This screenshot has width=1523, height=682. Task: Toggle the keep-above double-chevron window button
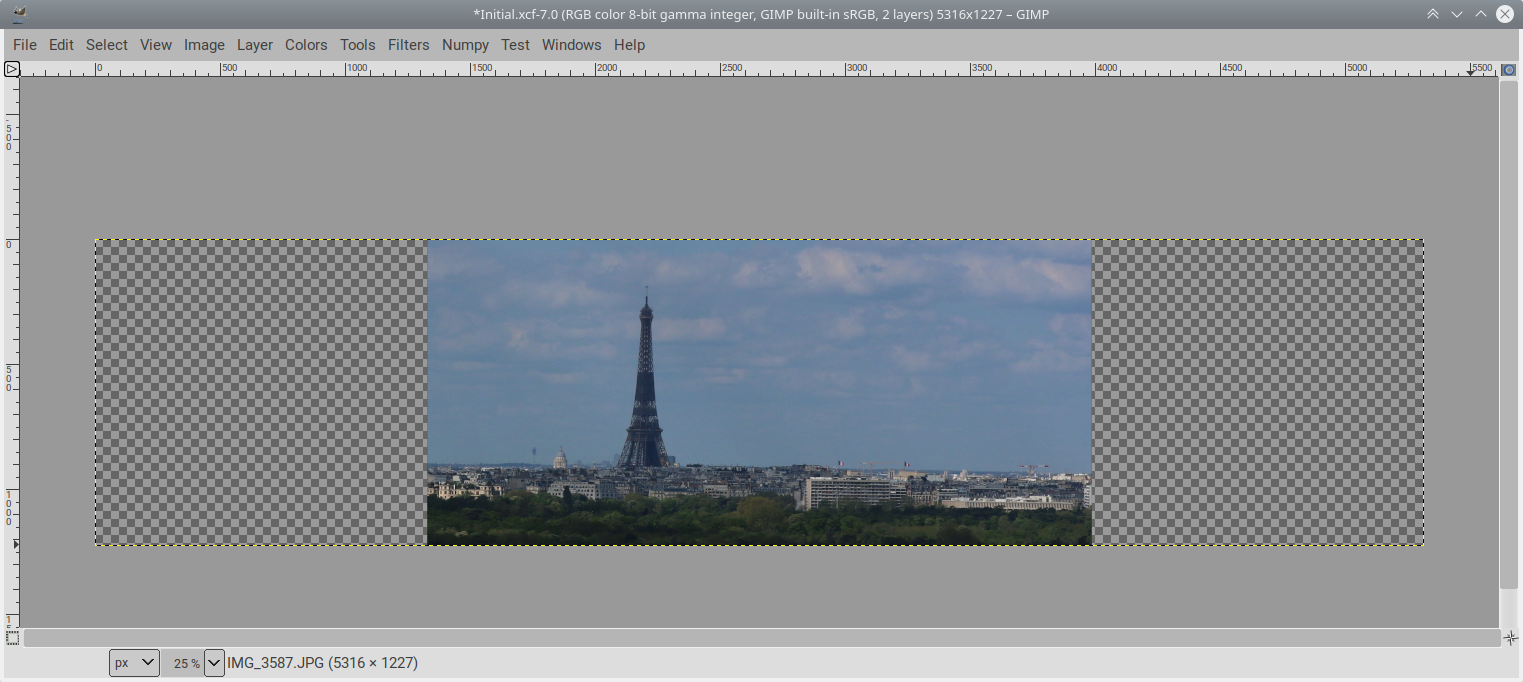pyautogui.click(x=1433, y=14)
